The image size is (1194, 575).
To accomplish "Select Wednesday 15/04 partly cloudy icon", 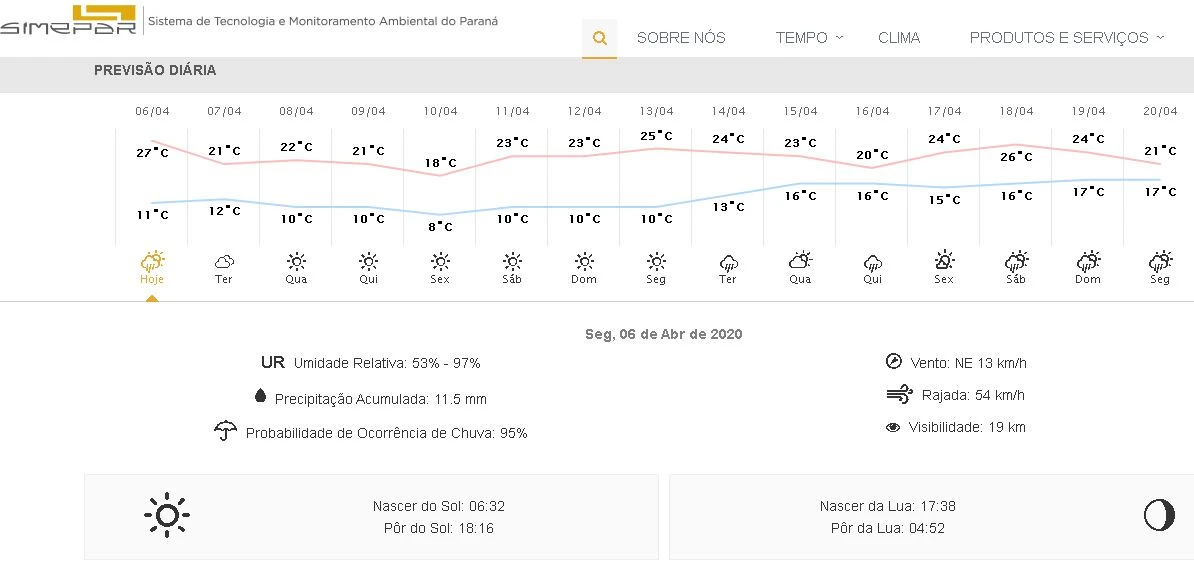I will [x=800, y=262].
